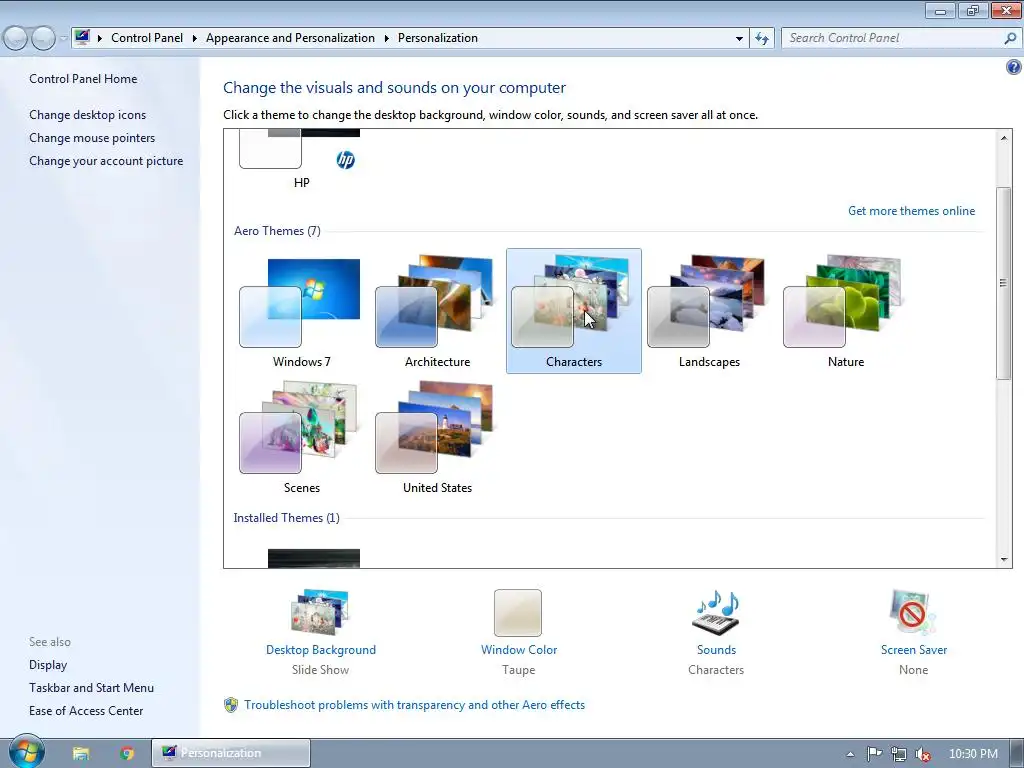Click the help question mark icon

(1014, 67)
